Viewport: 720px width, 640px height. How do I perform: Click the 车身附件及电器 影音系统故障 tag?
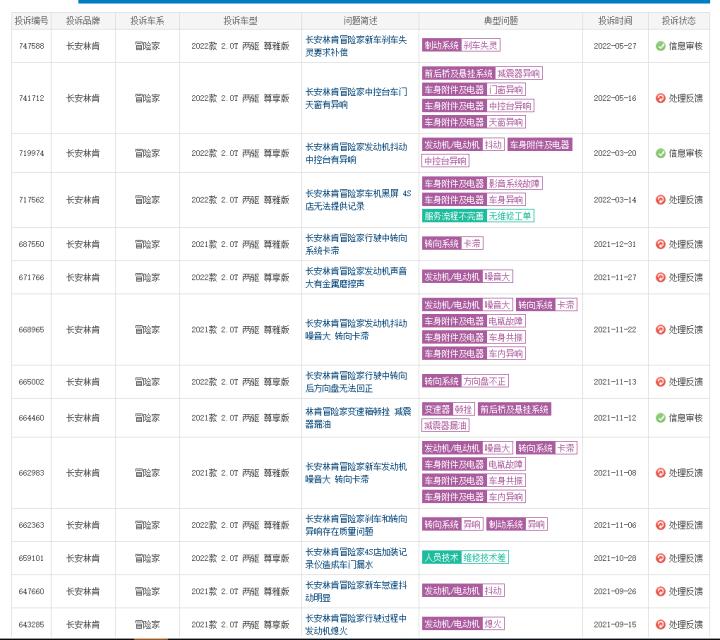[x=482, y=184]
